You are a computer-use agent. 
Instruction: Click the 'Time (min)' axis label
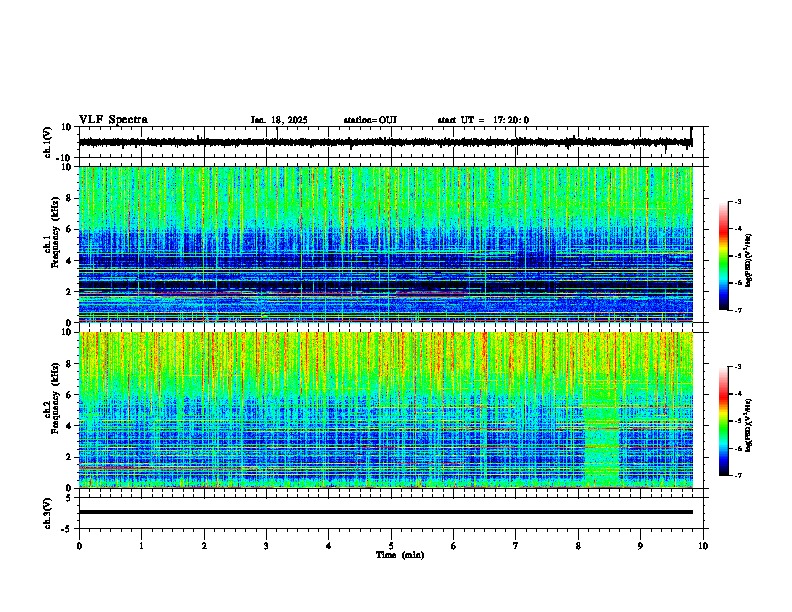tap(400, 555)
